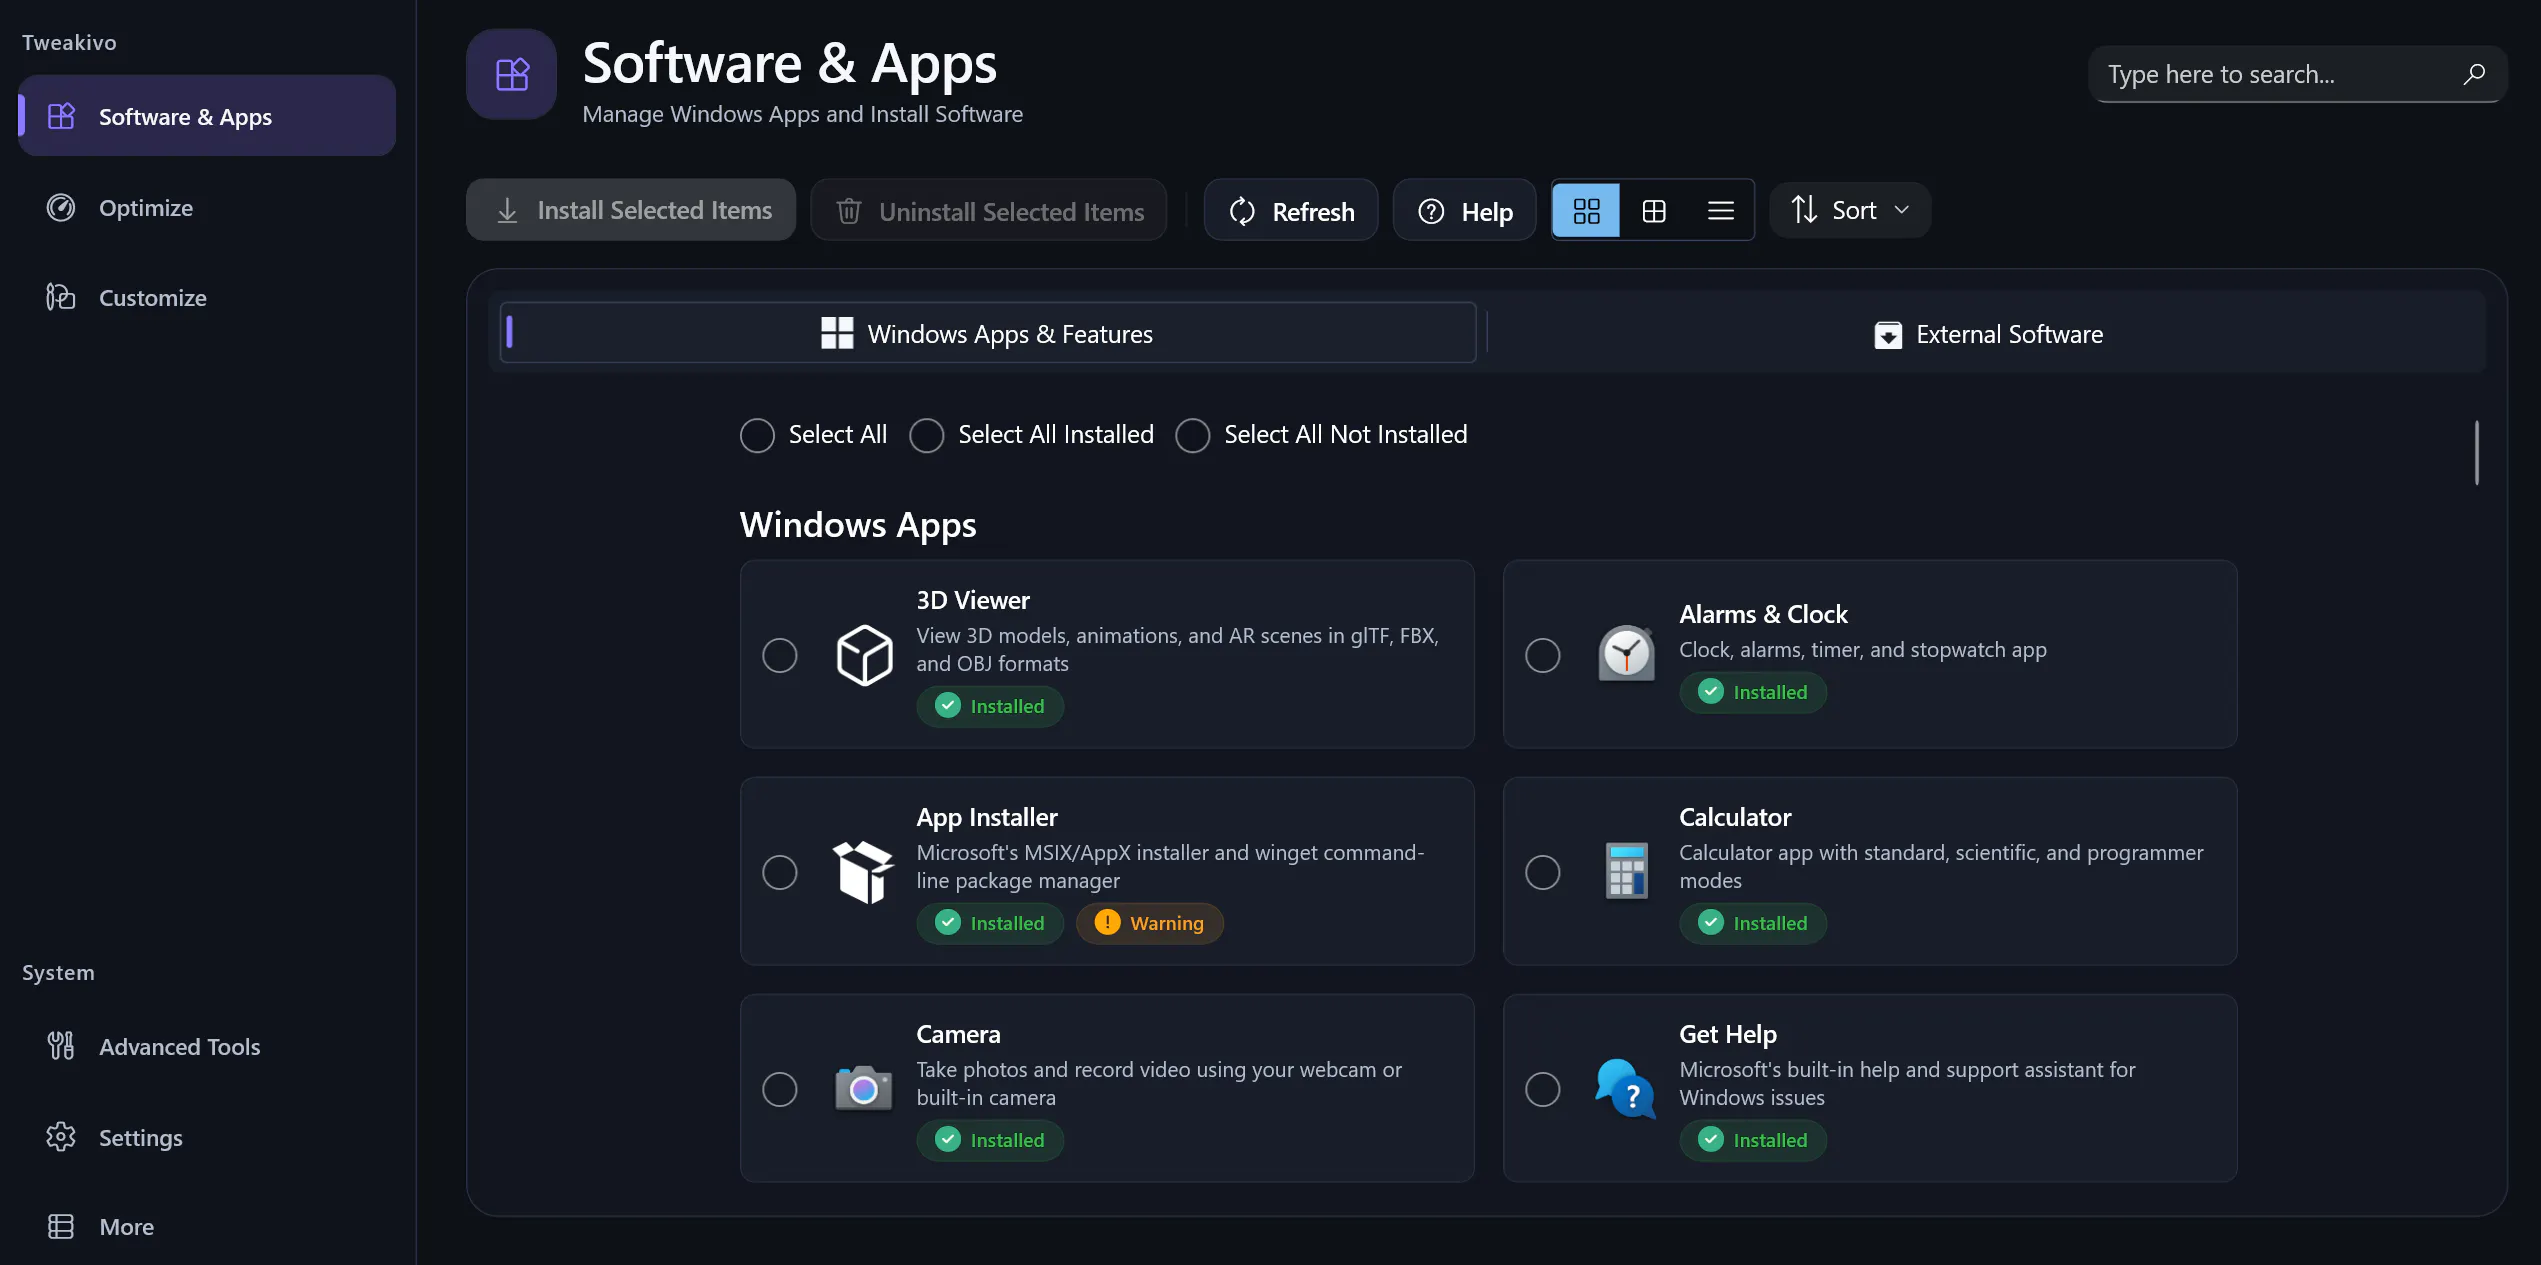The image size is (2541, 1265).
Task: Tick the Calculator selection circle
Action: coord(1542,872)
